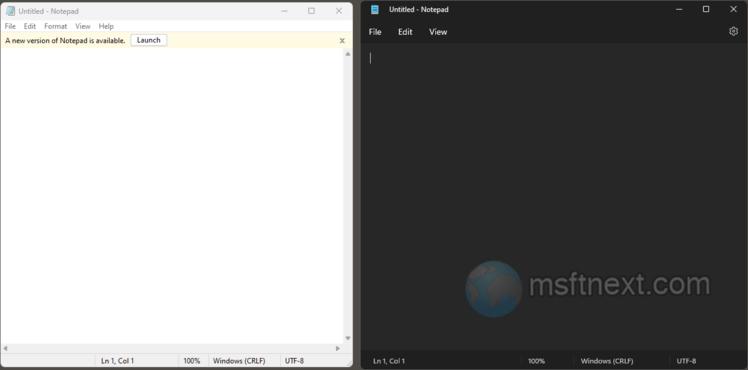Click Notepad app icon in dark window title bar

[x=374, y=10]
